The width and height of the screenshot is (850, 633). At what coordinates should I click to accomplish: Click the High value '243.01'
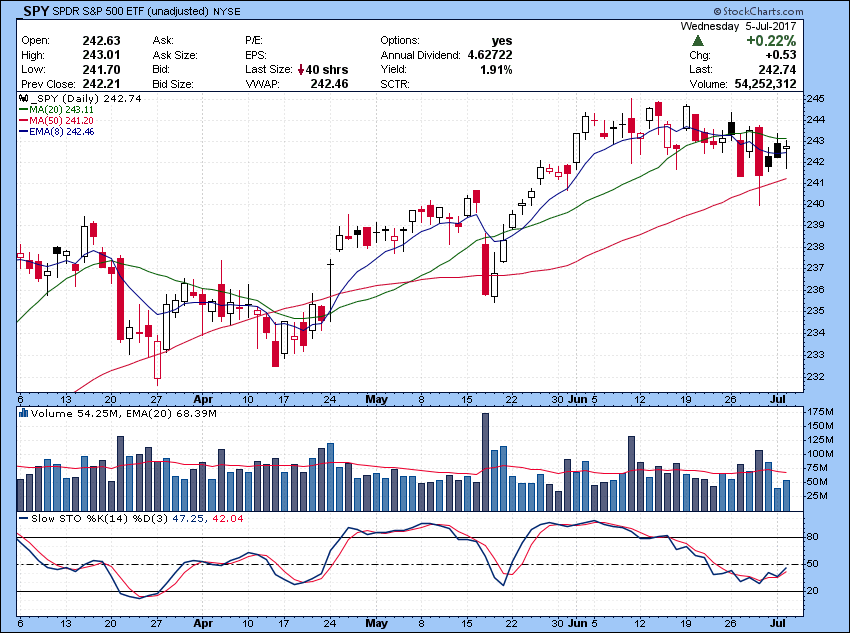[x=101, y=55]
